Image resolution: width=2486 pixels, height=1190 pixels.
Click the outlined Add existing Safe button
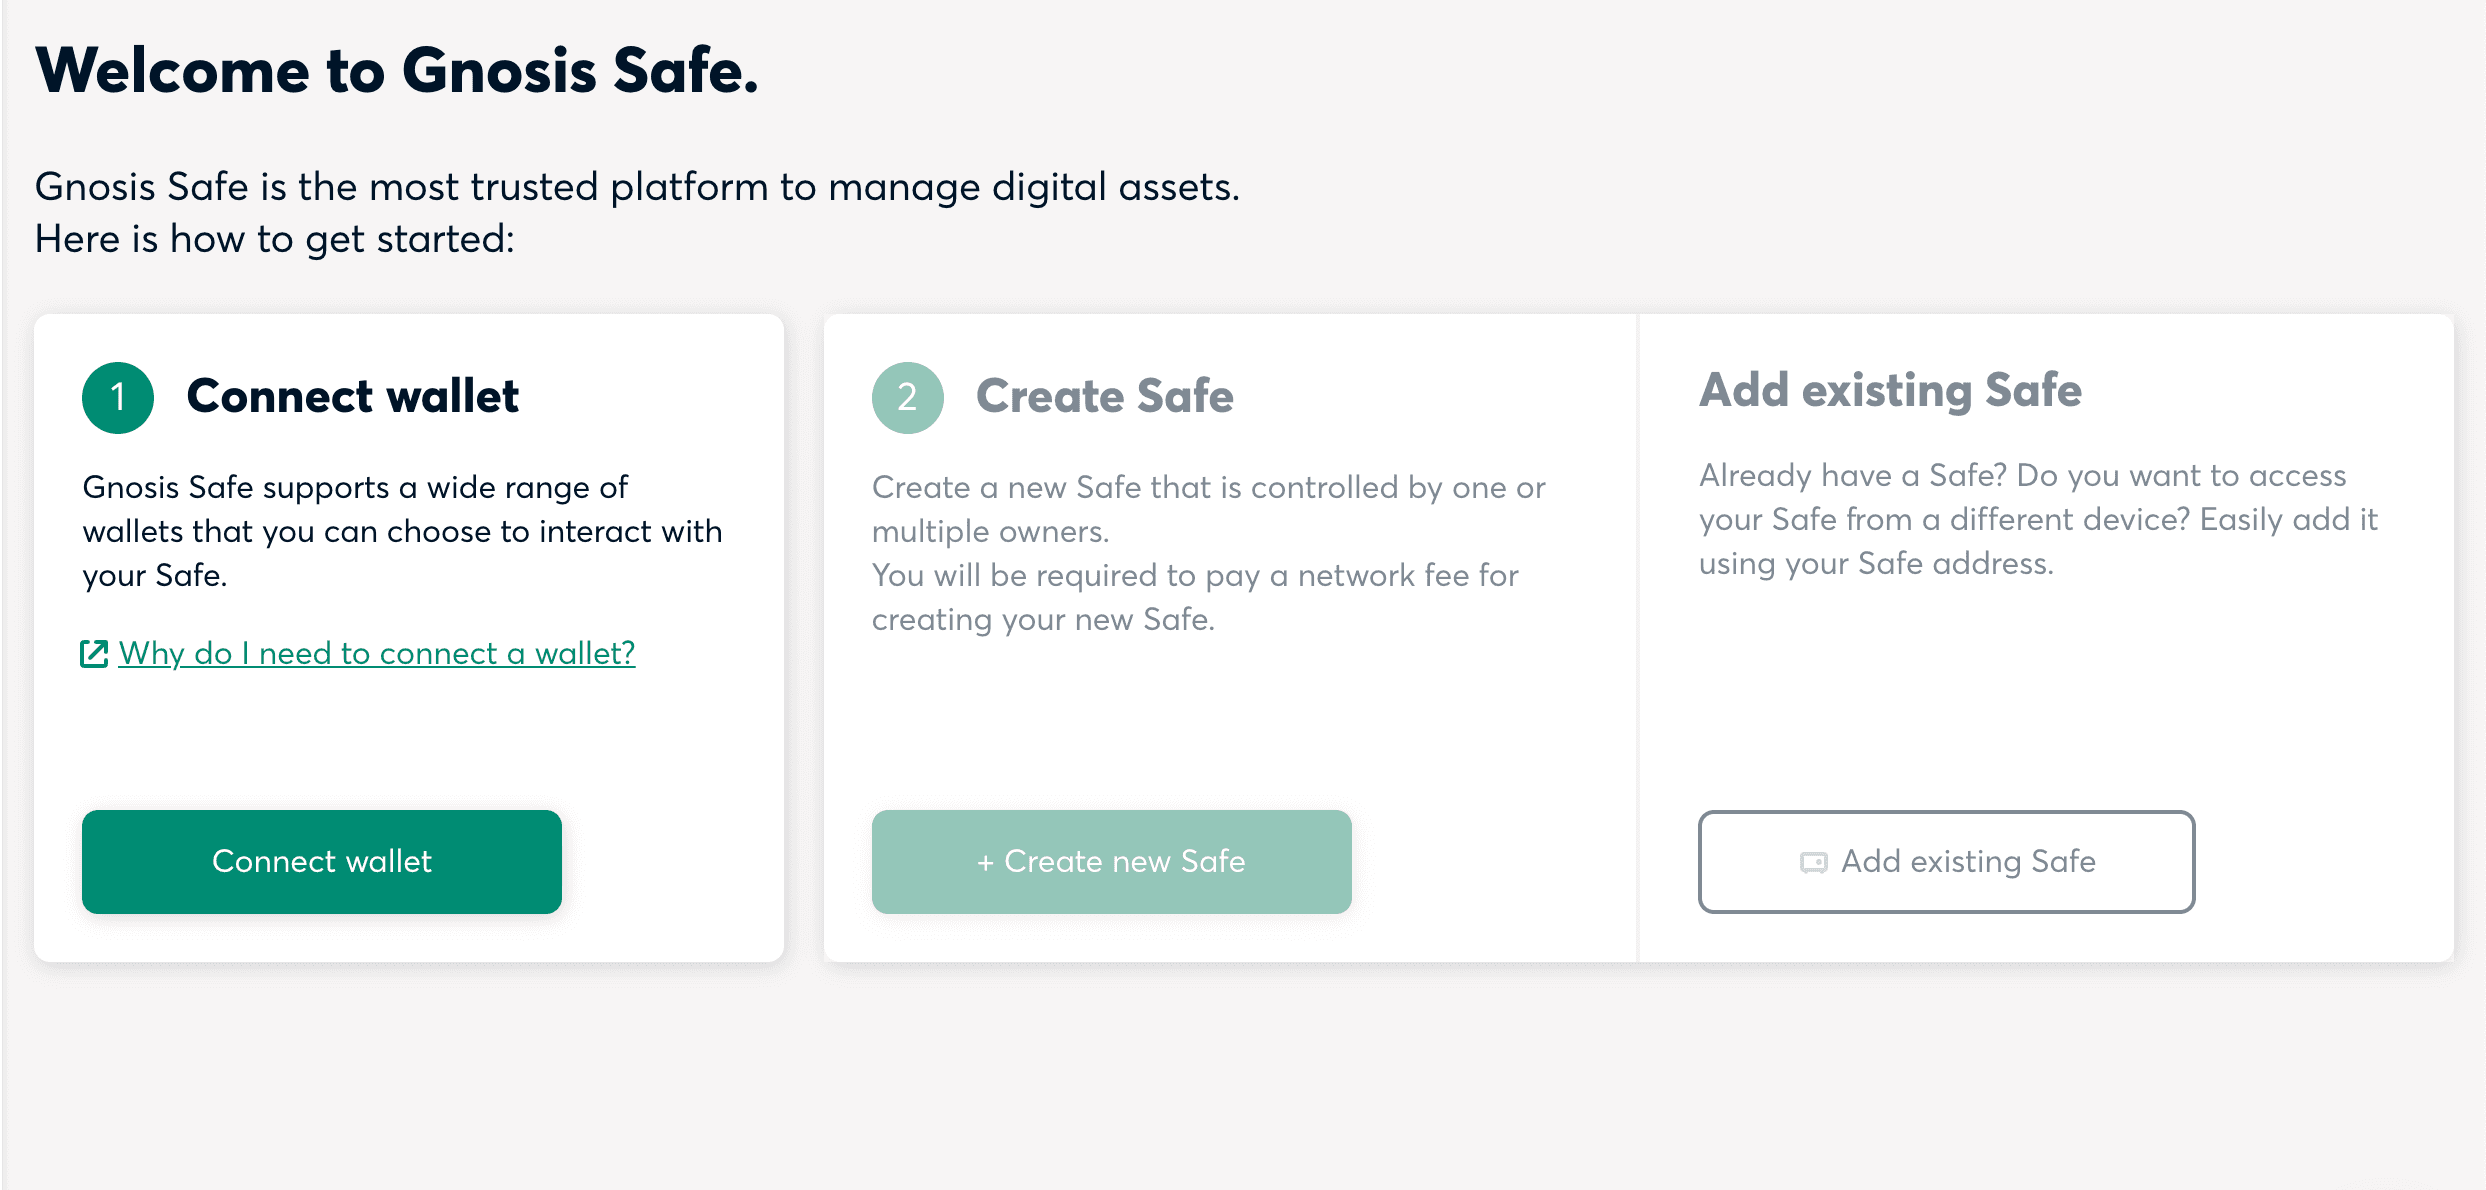[1946, 861]
